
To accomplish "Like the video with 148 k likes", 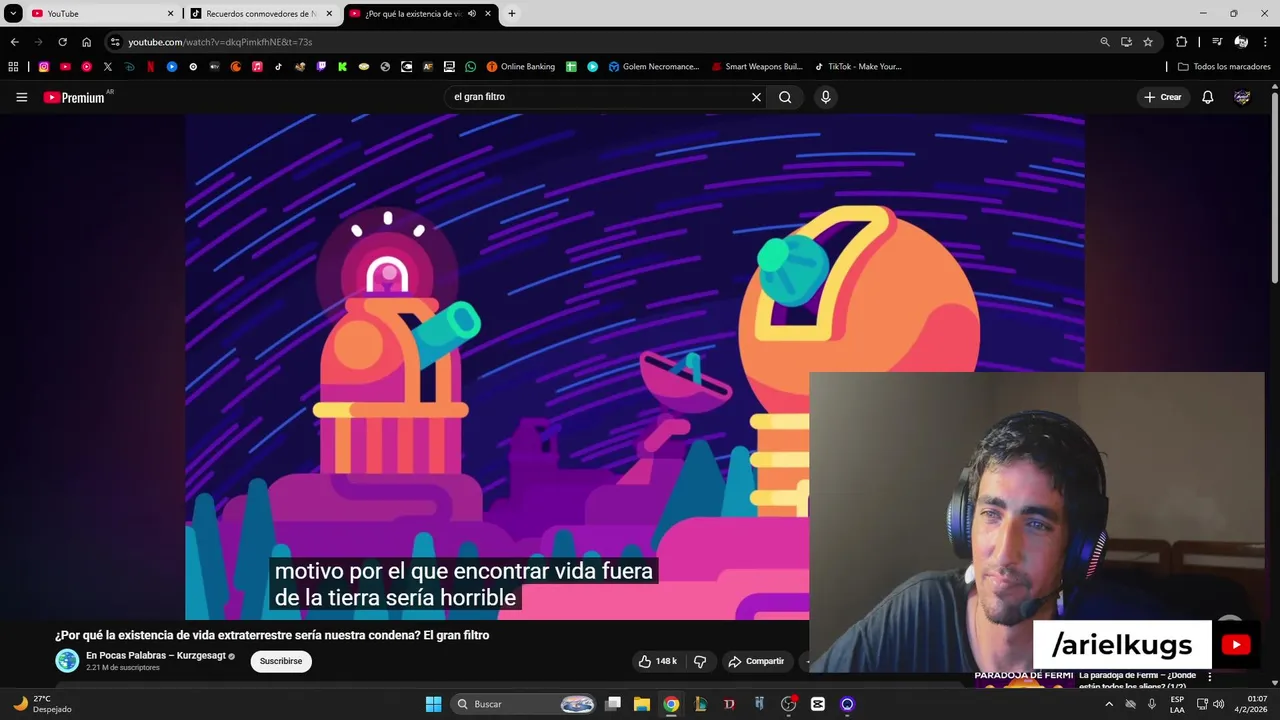I will pos(658,661).
